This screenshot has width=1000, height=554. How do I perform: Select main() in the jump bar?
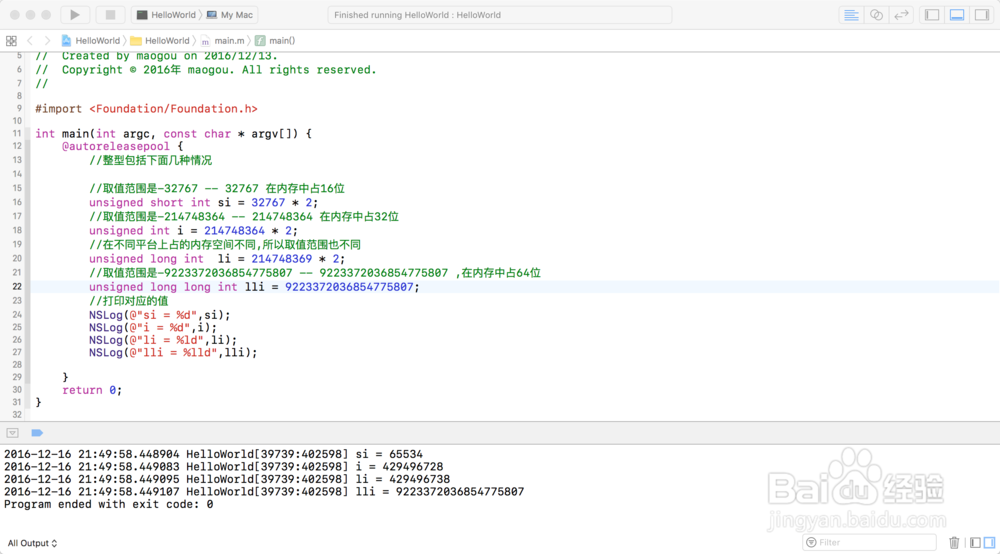(281, 41)
